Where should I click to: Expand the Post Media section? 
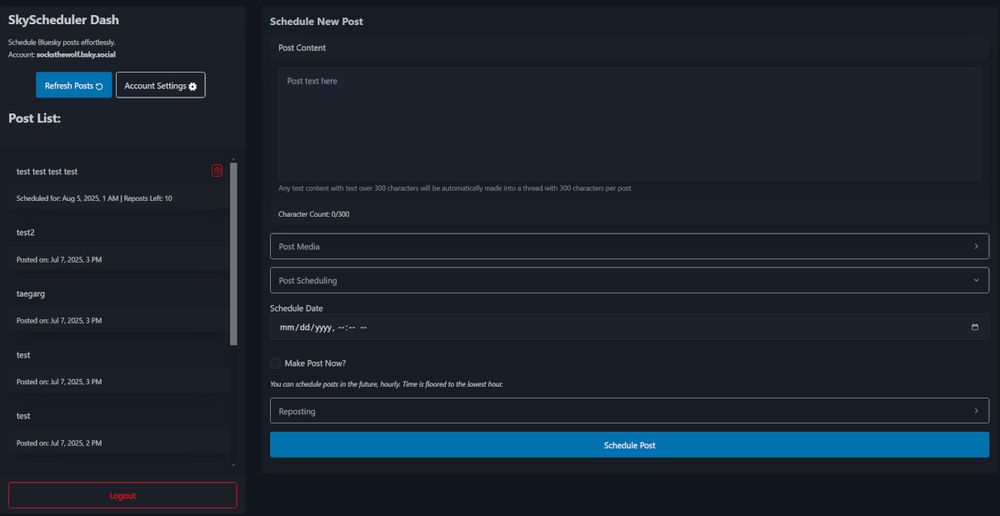[x=629, y=246]
